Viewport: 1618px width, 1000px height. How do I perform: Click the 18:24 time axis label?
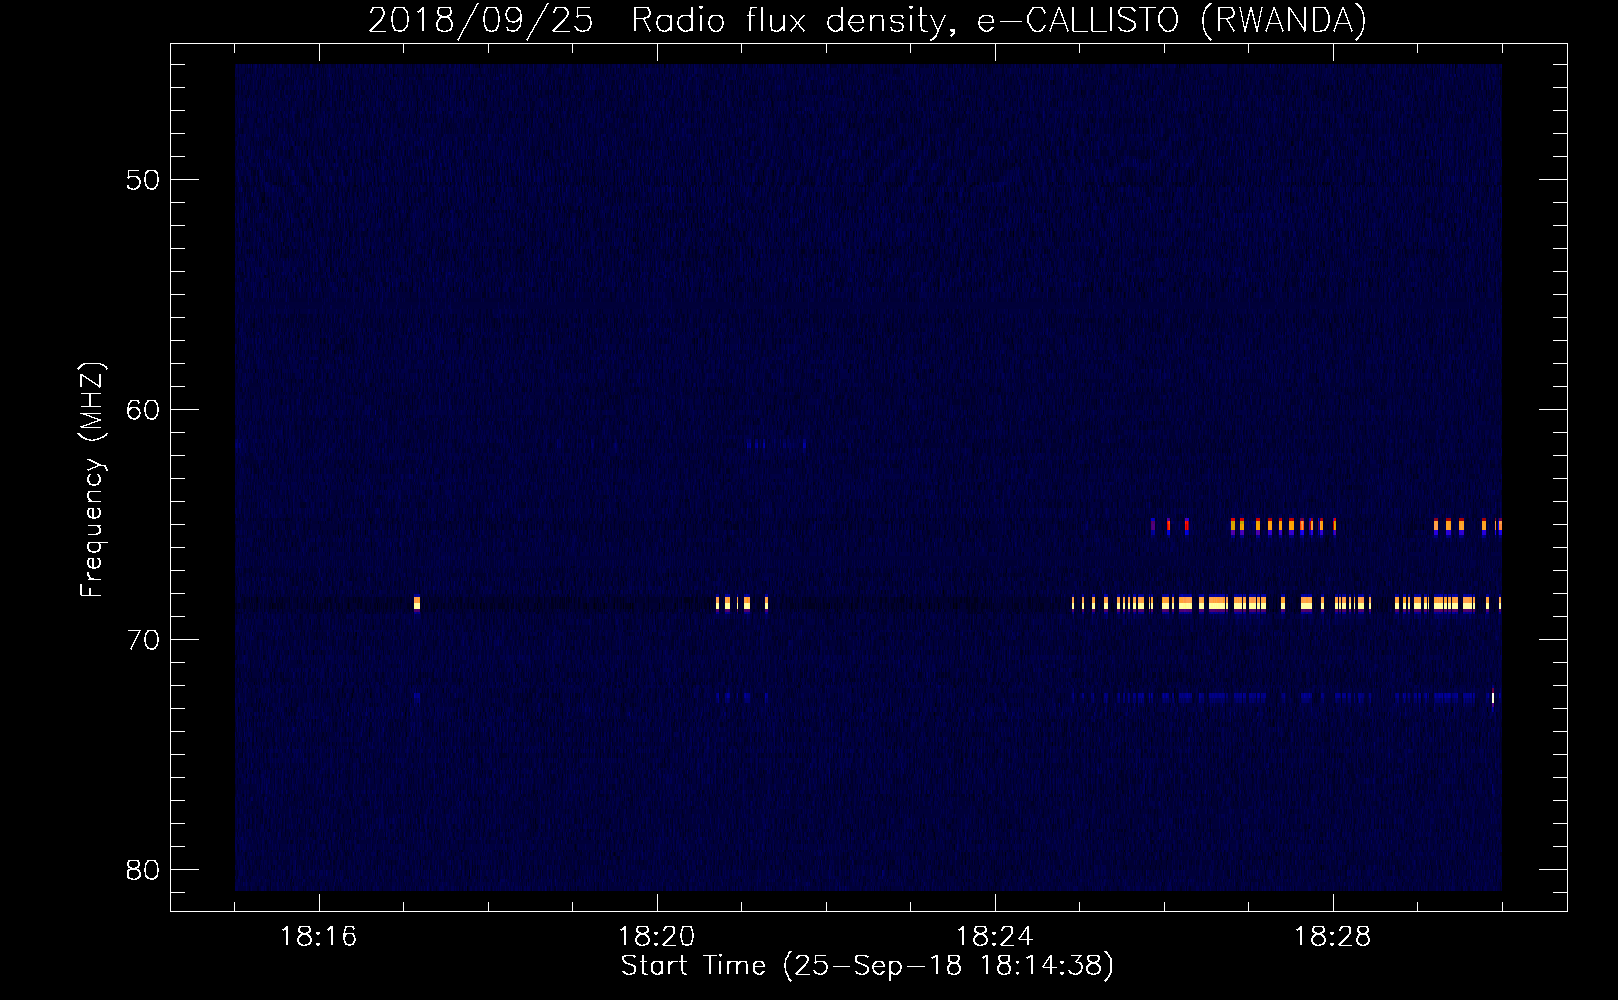pos(995,937)
